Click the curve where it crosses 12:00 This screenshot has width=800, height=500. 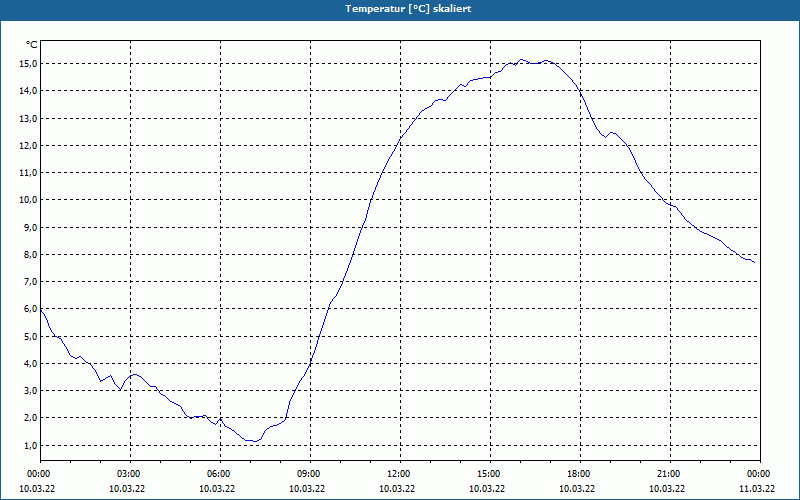coord(401,137)
